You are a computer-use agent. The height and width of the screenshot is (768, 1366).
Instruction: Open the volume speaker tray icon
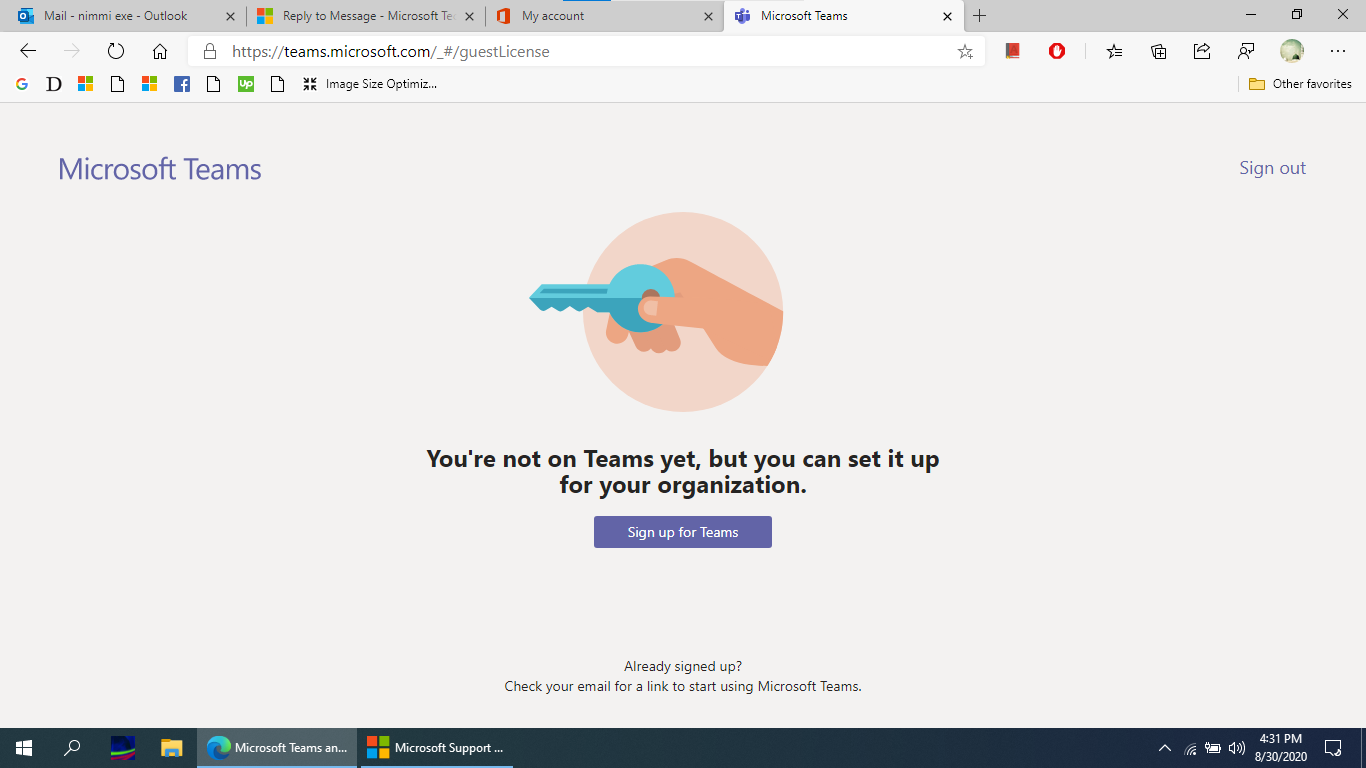tap(1237, 748)
